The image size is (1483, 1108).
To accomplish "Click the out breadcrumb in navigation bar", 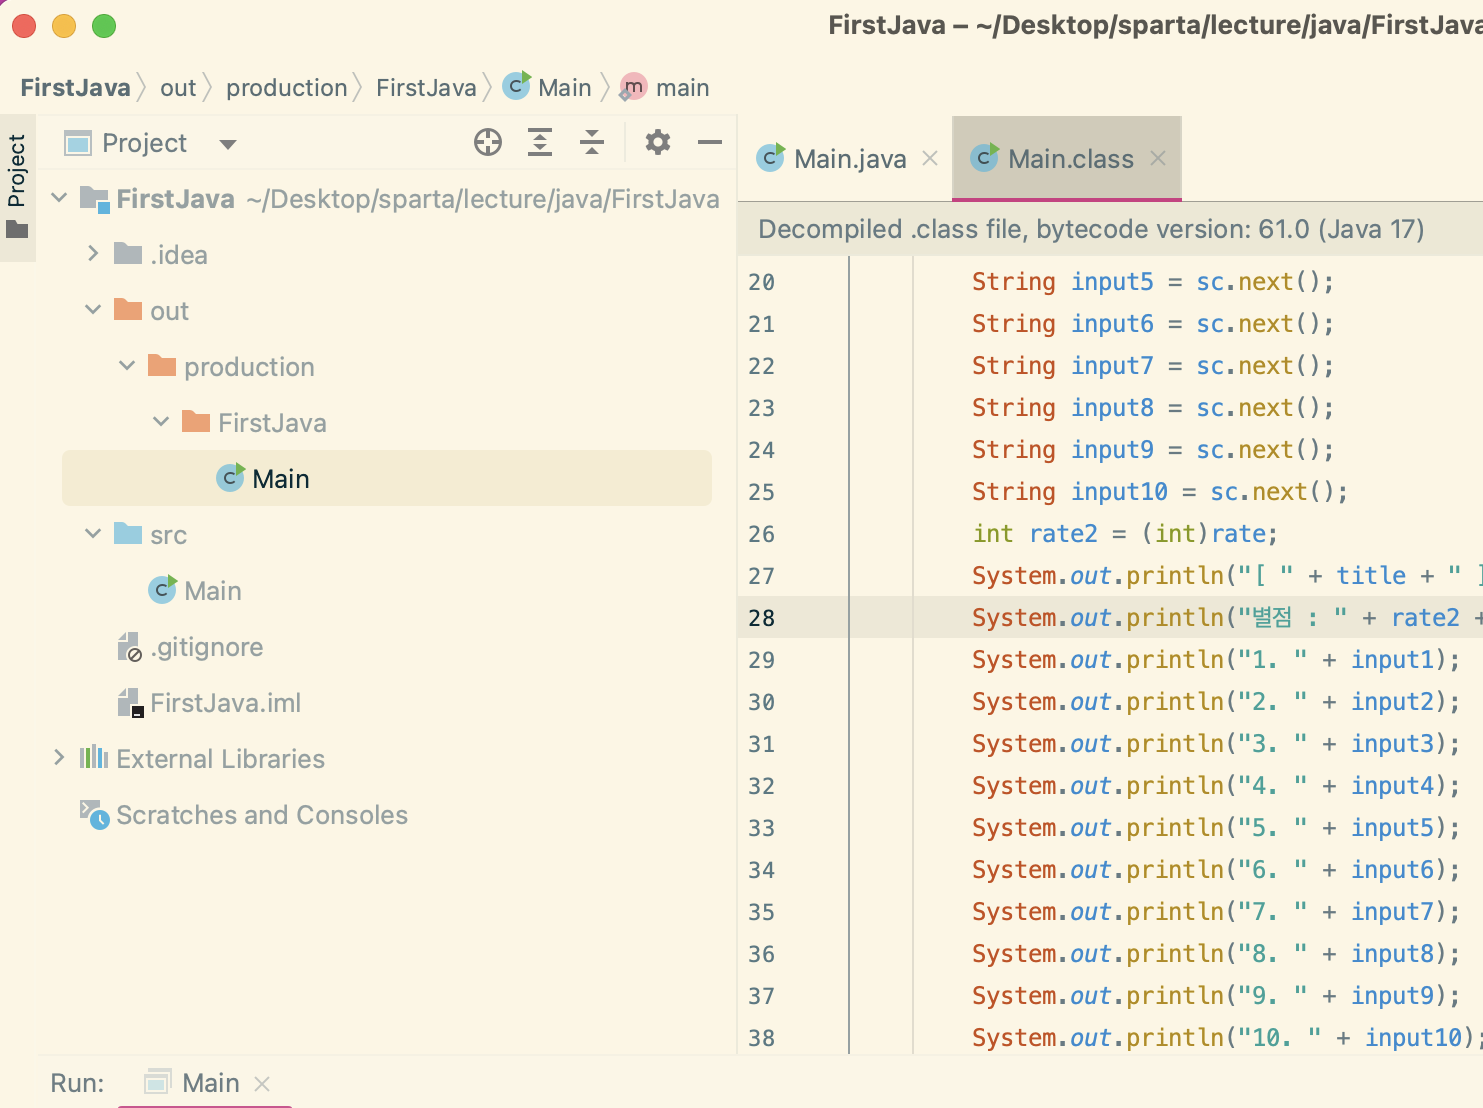I will [178, 88].
